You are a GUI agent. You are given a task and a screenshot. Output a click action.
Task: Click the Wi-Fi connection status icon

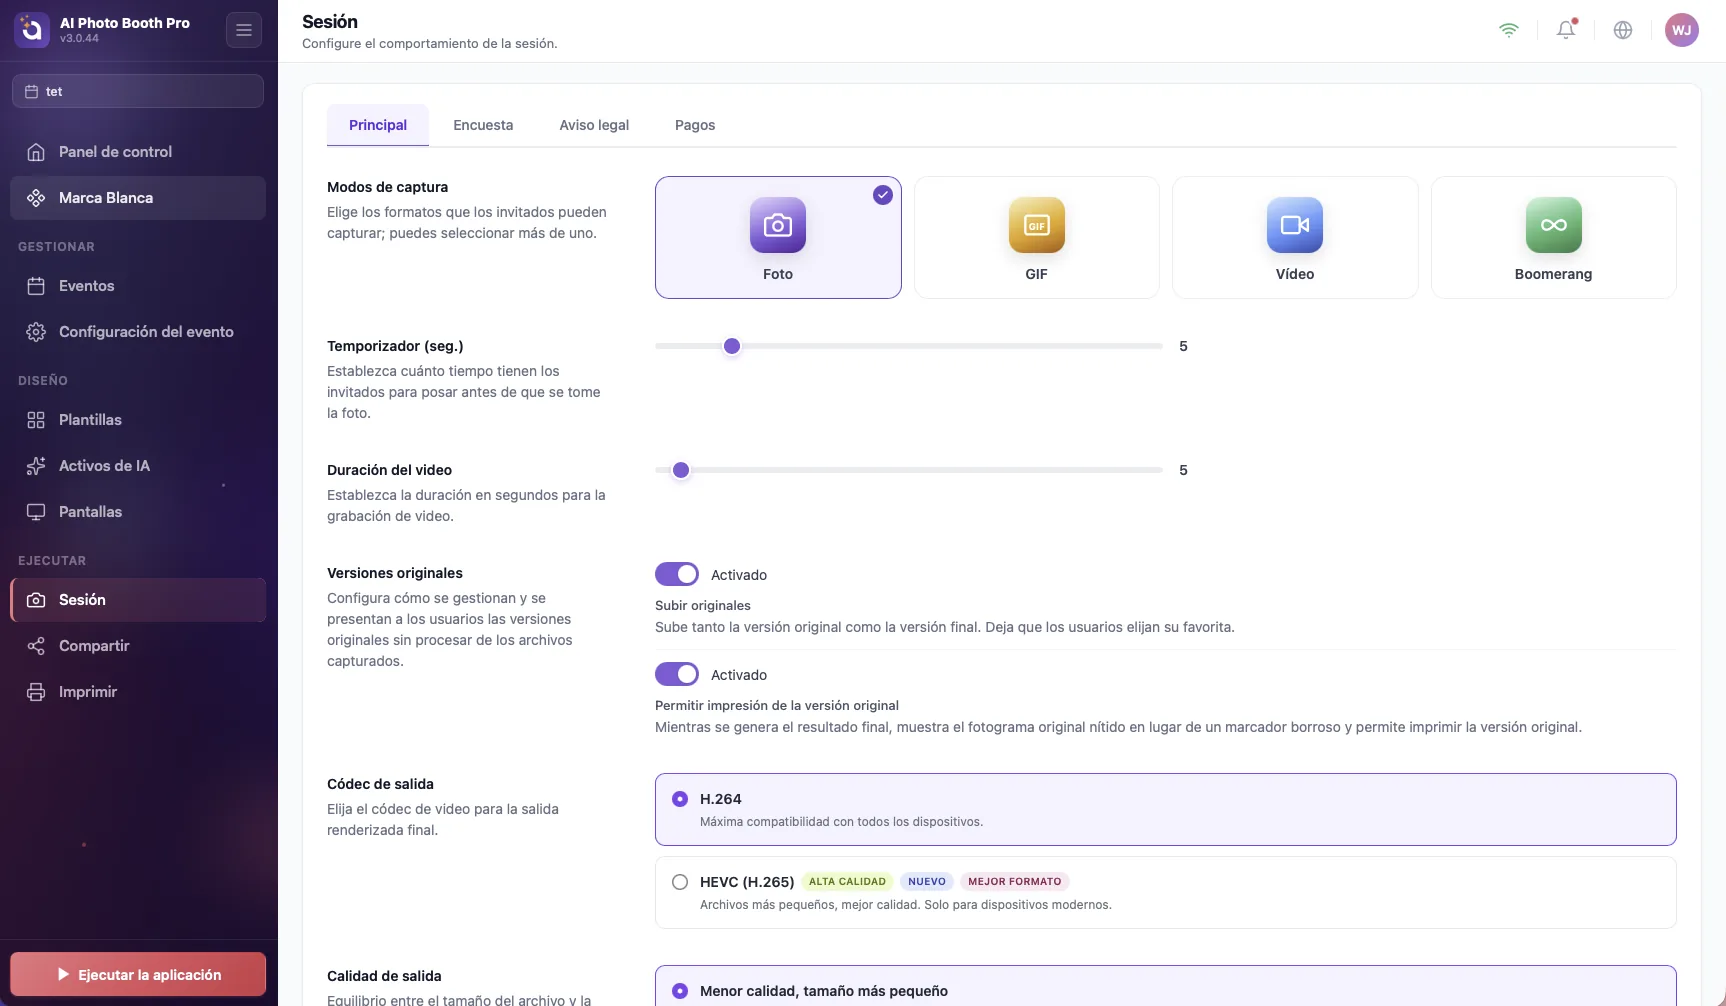click(x=1509, y=30)
